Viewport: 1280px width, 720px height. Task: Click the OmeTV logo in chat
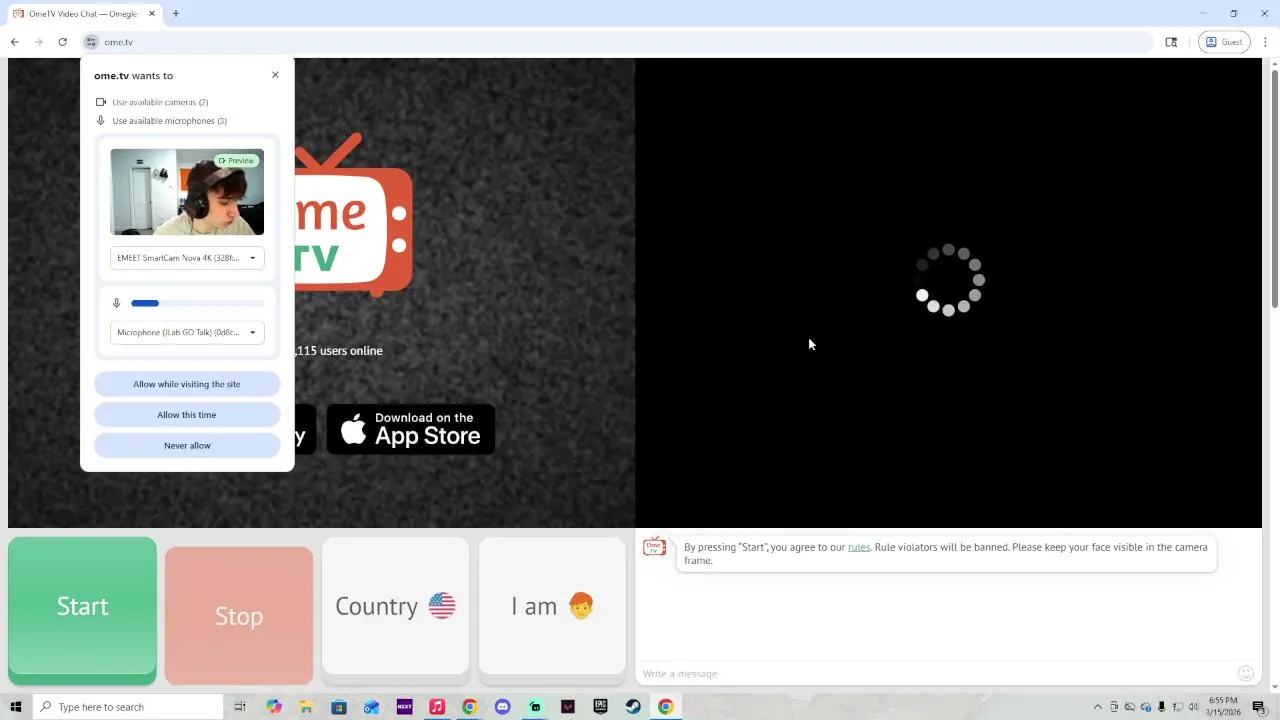(654, 547)
